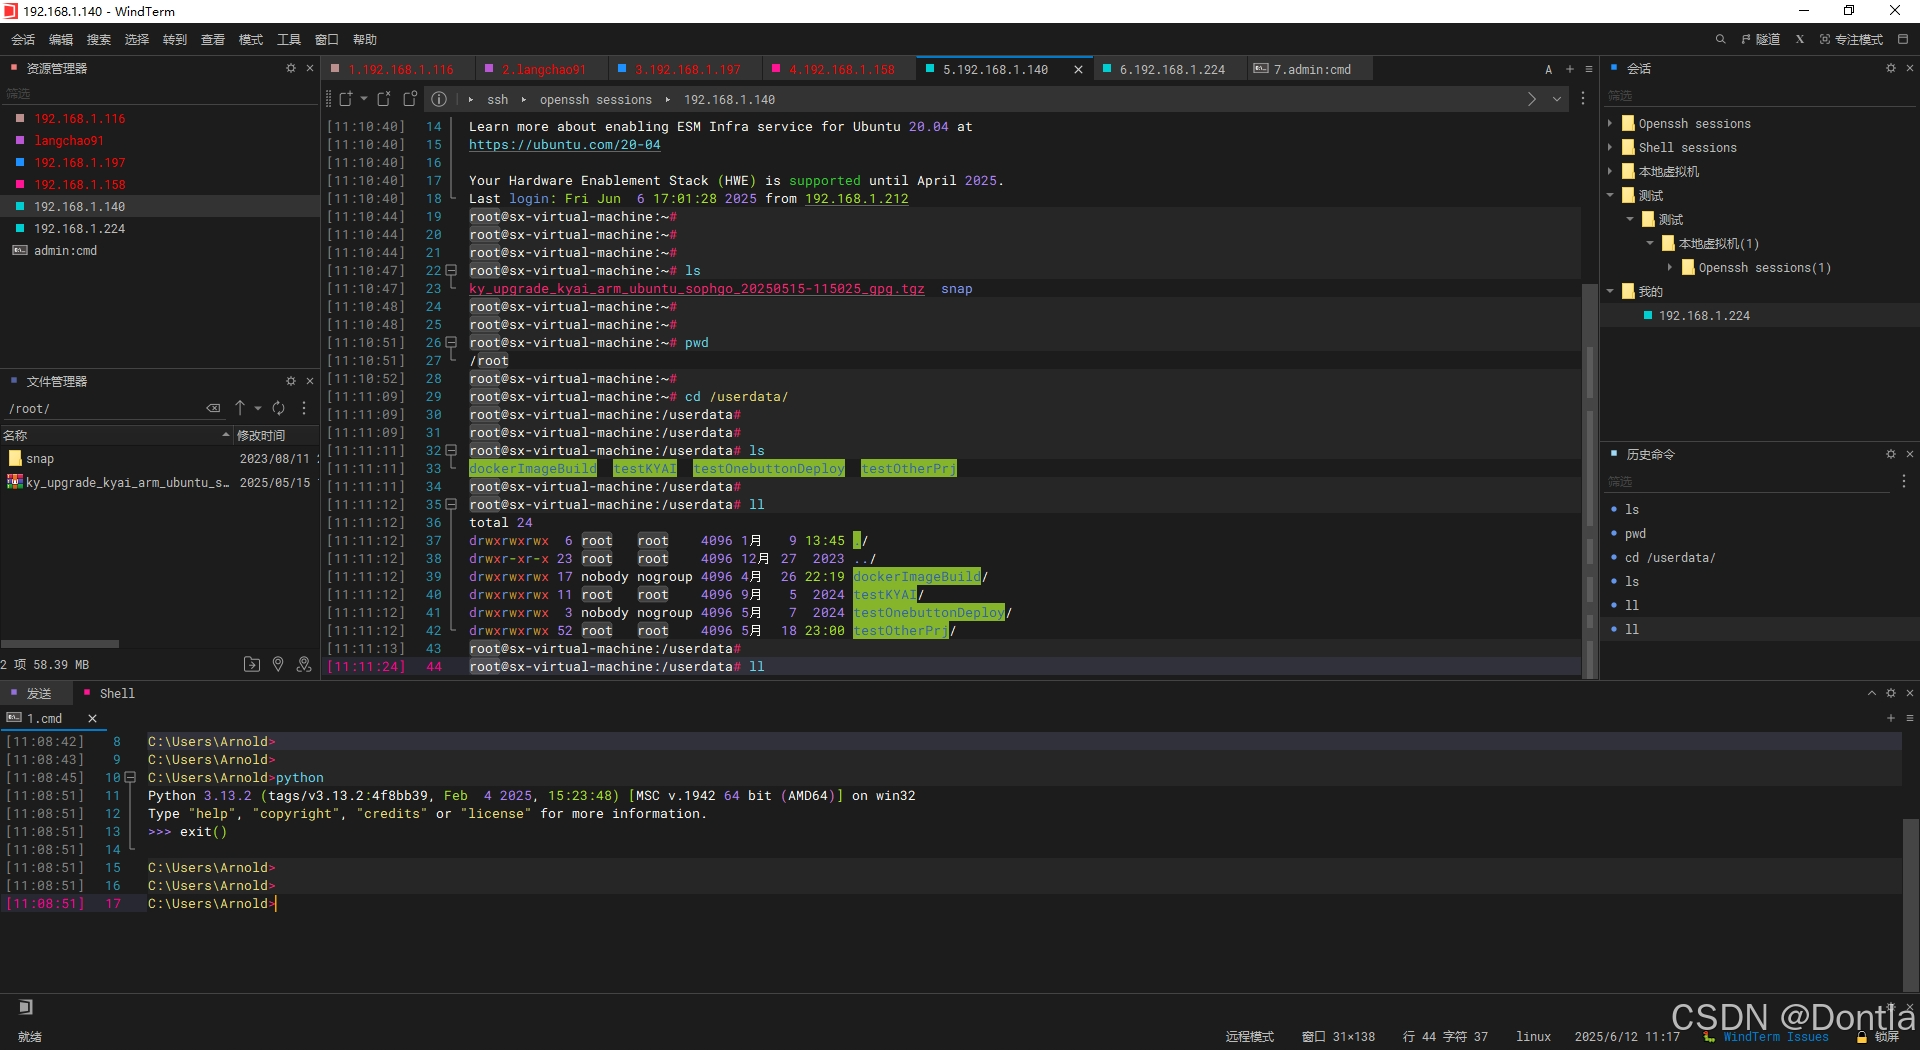Click the open-terminal-here folder icon
1920x1050 pixels.
point(252,664)
